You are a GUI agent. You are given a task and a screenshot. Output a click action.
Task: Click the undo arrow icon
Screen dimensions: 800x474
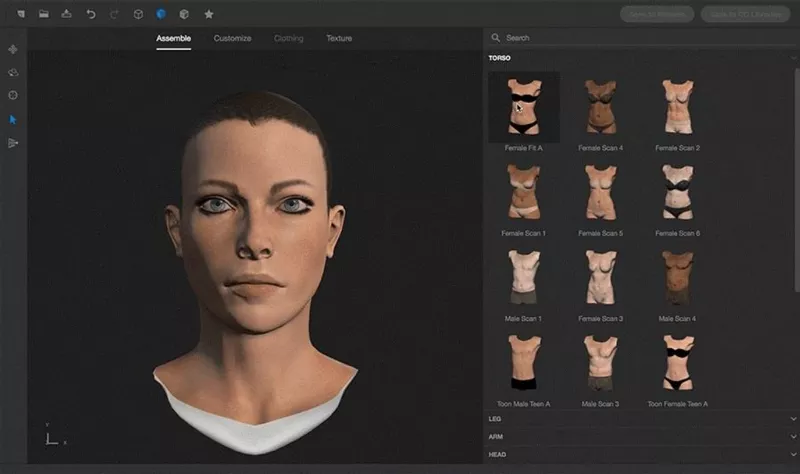(91, 14)
